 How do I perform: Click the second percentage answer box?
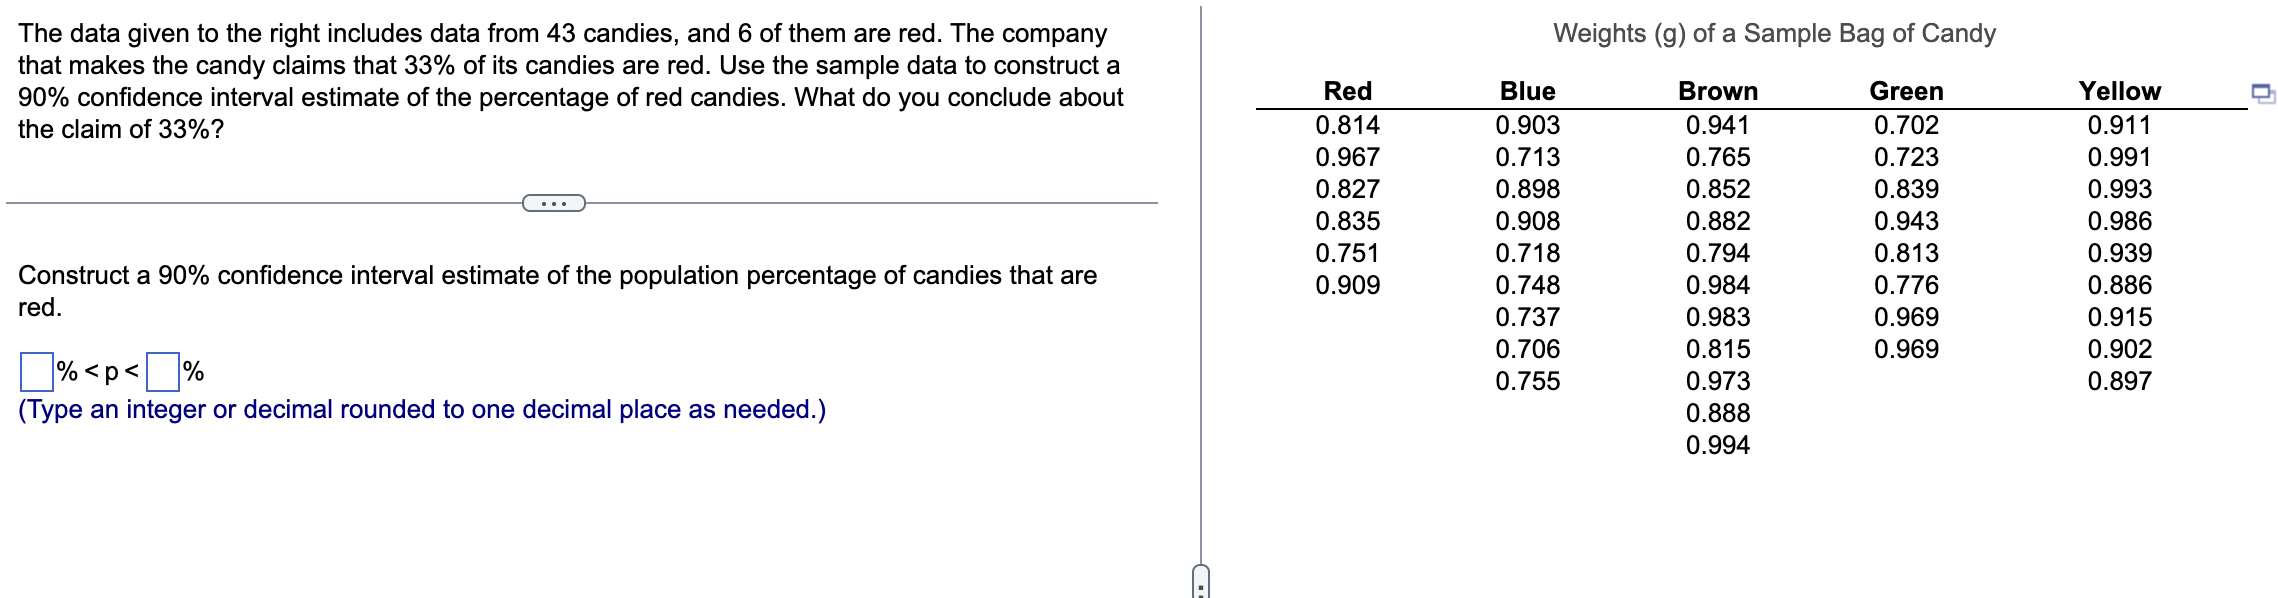point(163,372)
